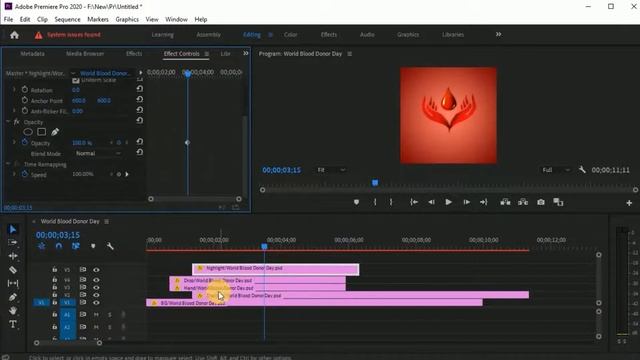Select the Track Select Forward tool
This screenshot has width=640, height=360.
pos(13,242)
